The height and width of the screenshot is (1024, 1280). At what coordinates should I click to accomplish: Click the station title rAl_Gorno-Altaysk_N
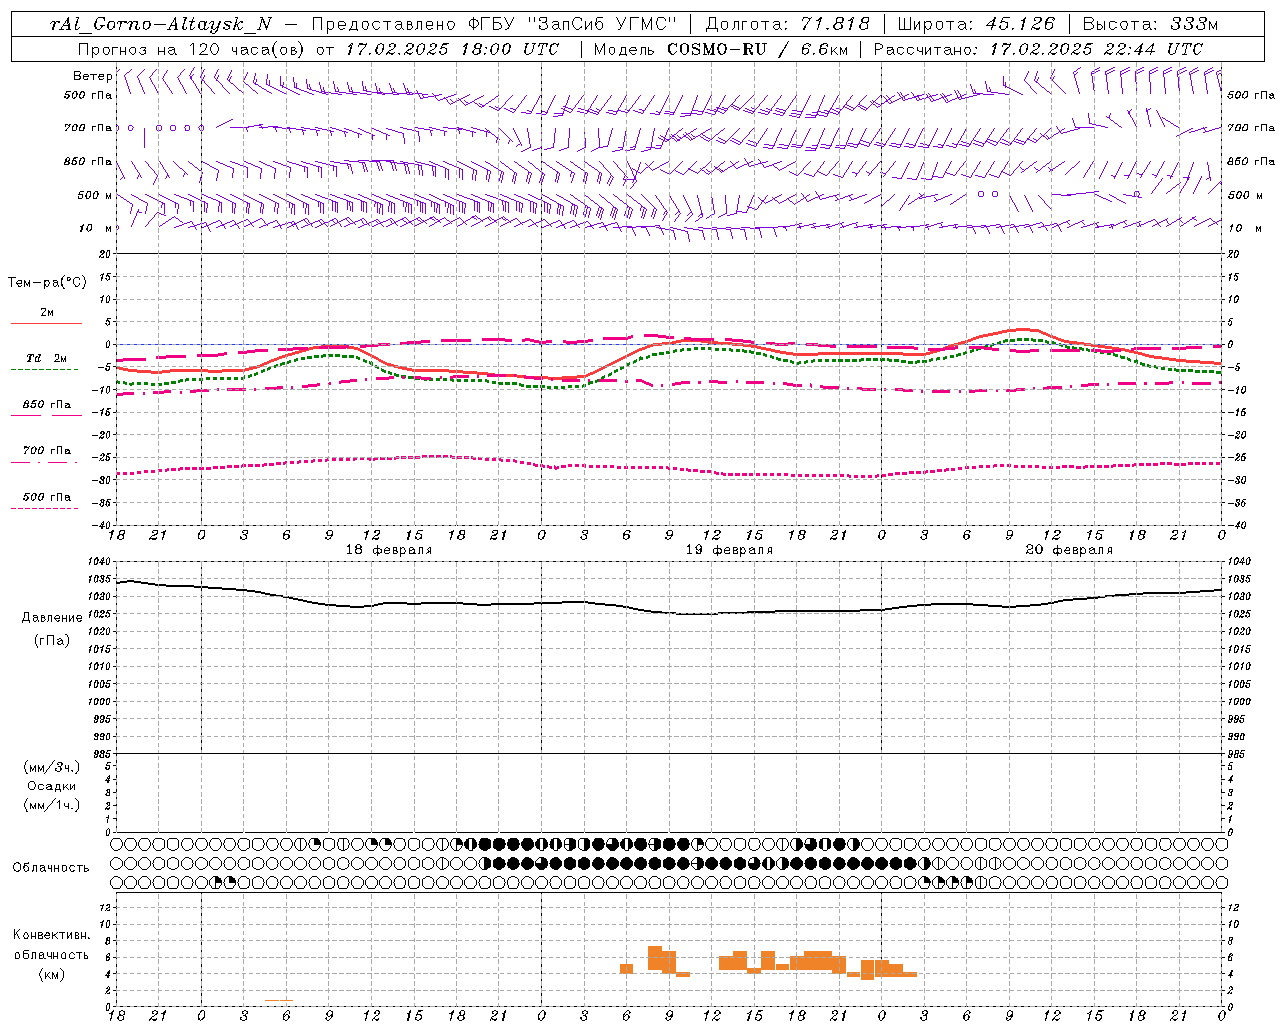pyautogui.click(x=161, y=24)
